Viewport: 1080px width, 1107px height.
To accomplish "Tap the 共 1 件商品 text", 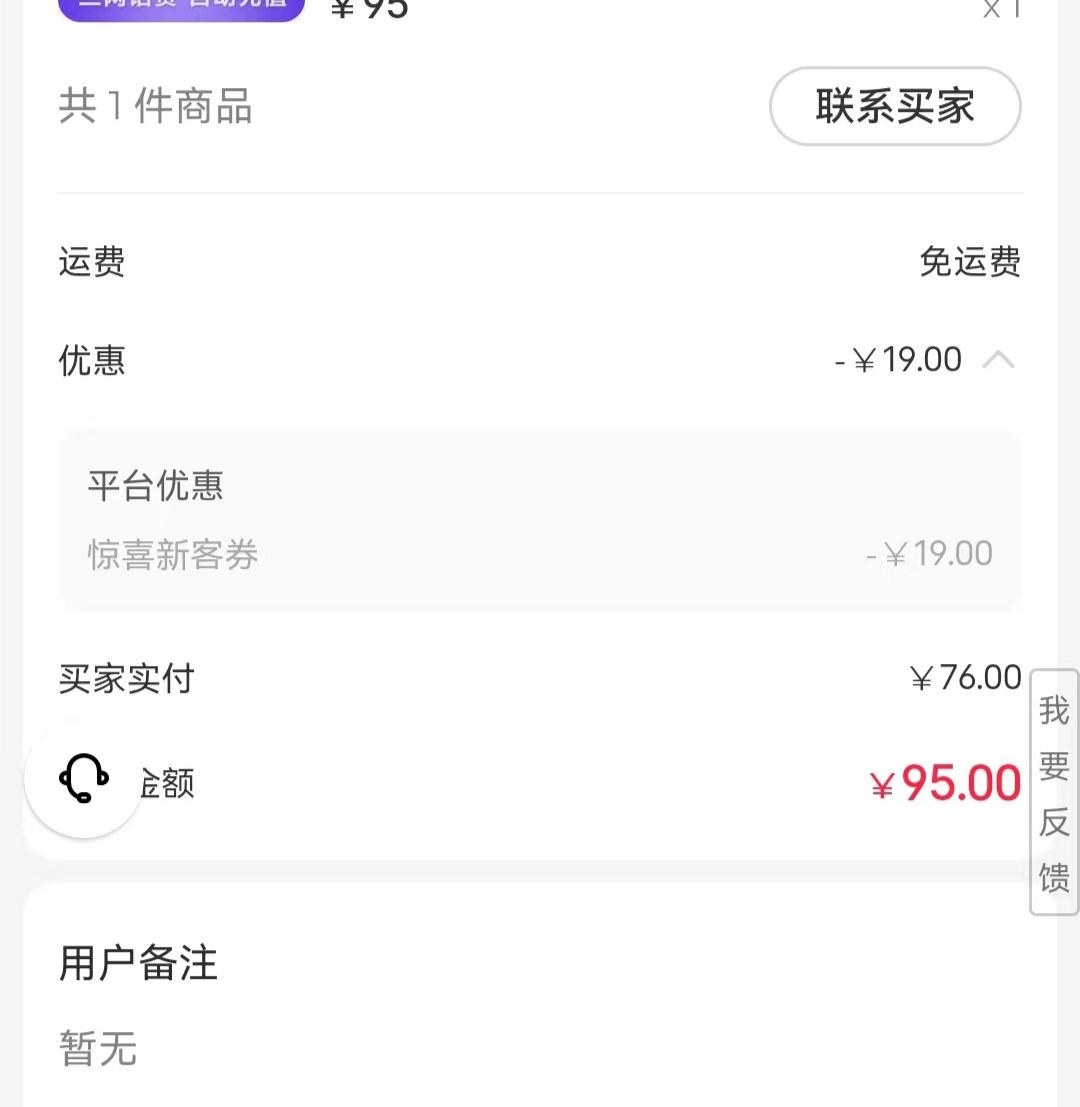I will click(155, 107).
